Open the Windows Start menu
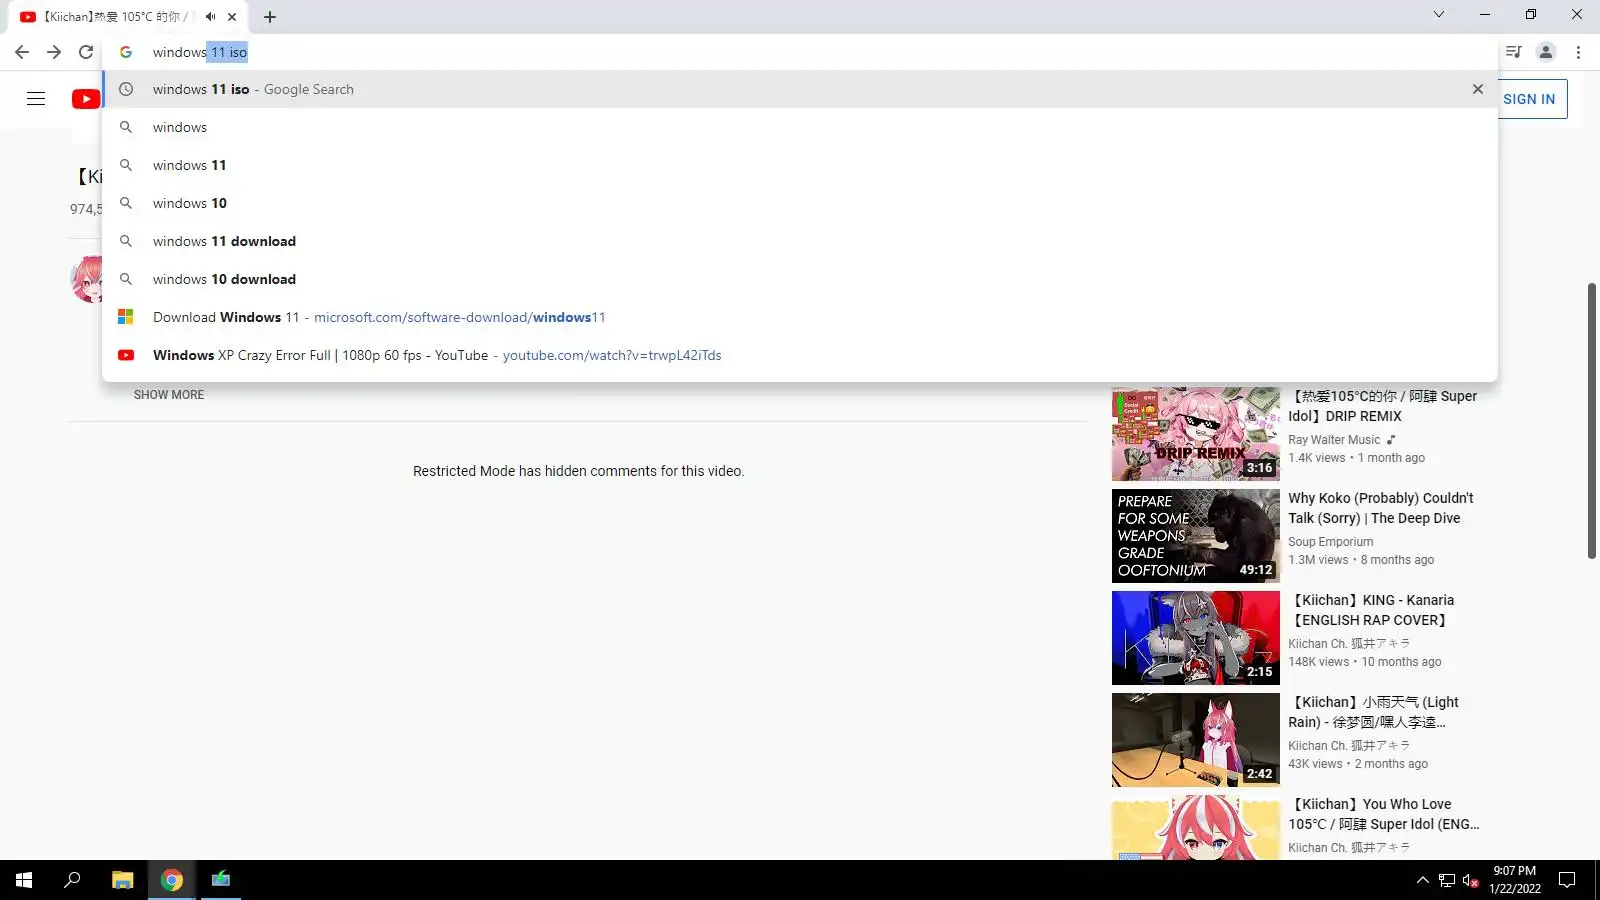 point(24,880)
